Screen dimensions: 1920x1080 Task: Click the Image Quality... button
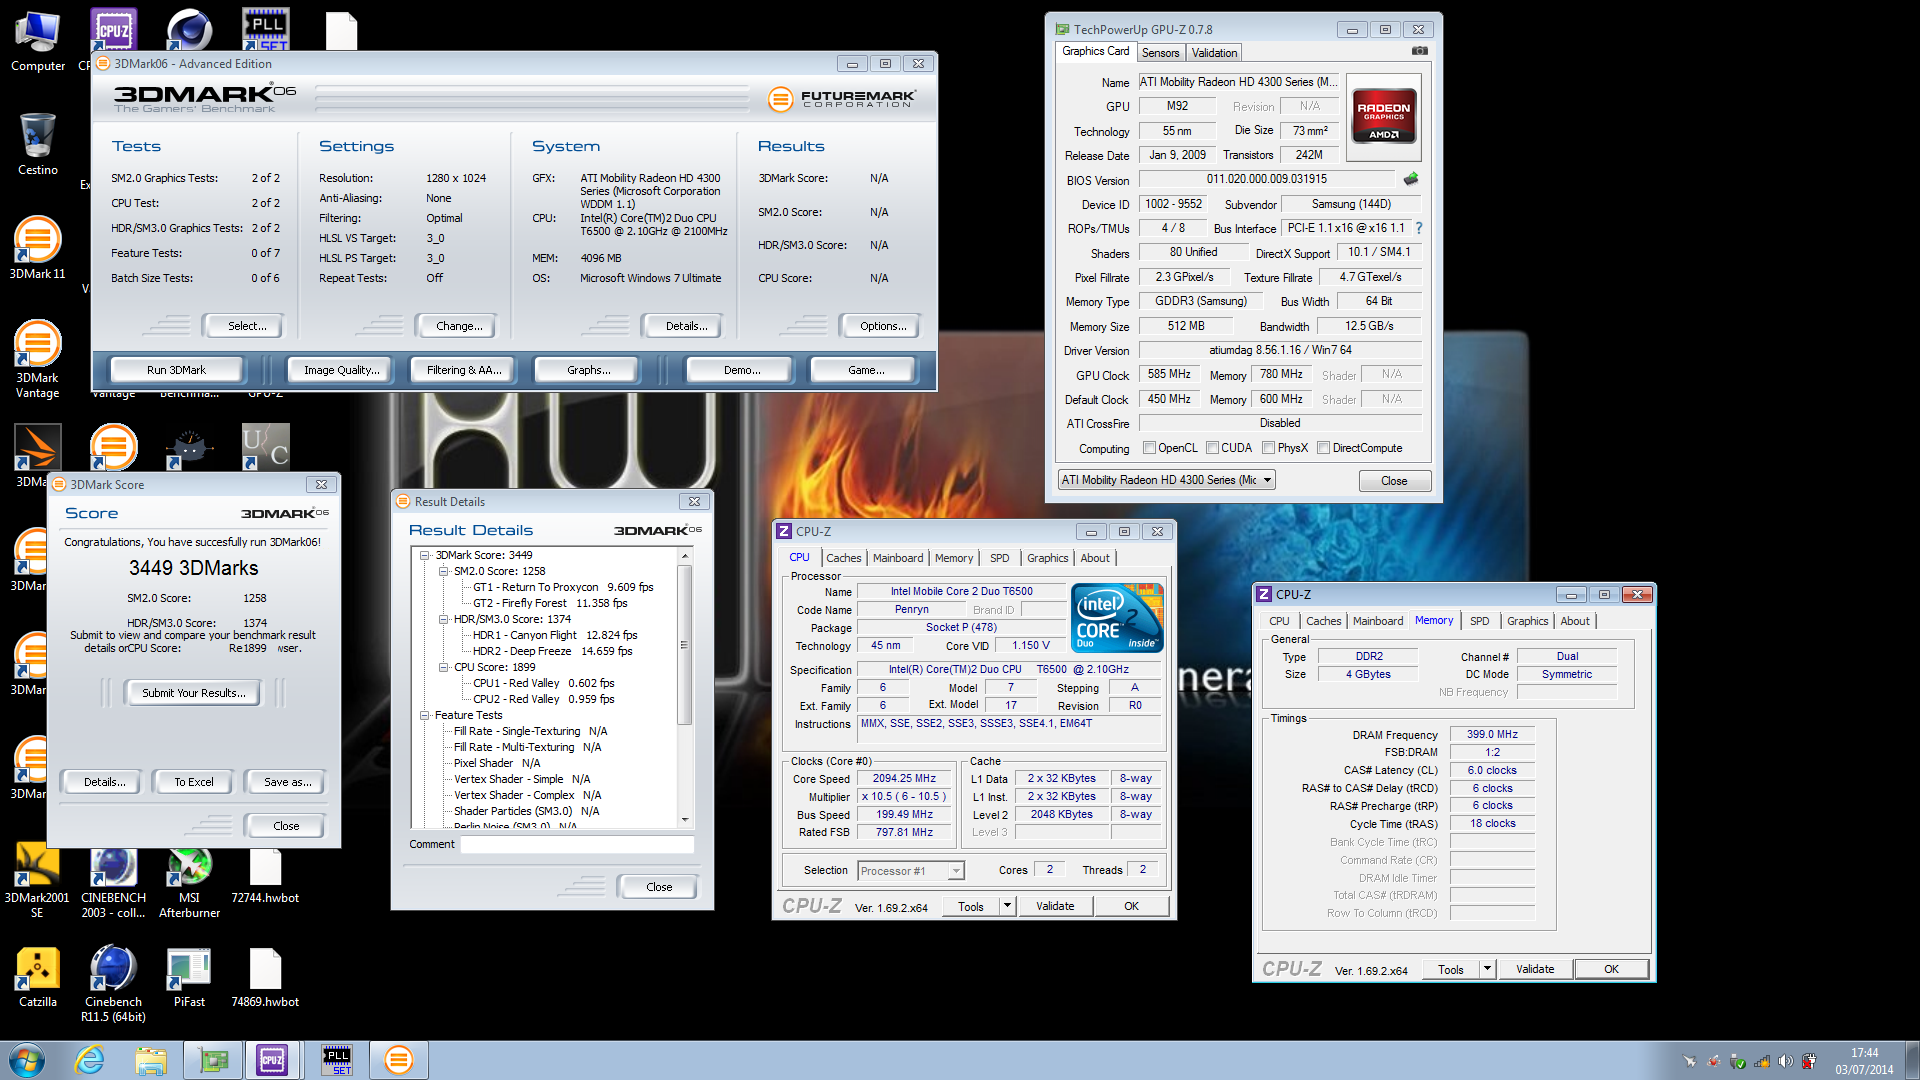(x=341, y=370)
